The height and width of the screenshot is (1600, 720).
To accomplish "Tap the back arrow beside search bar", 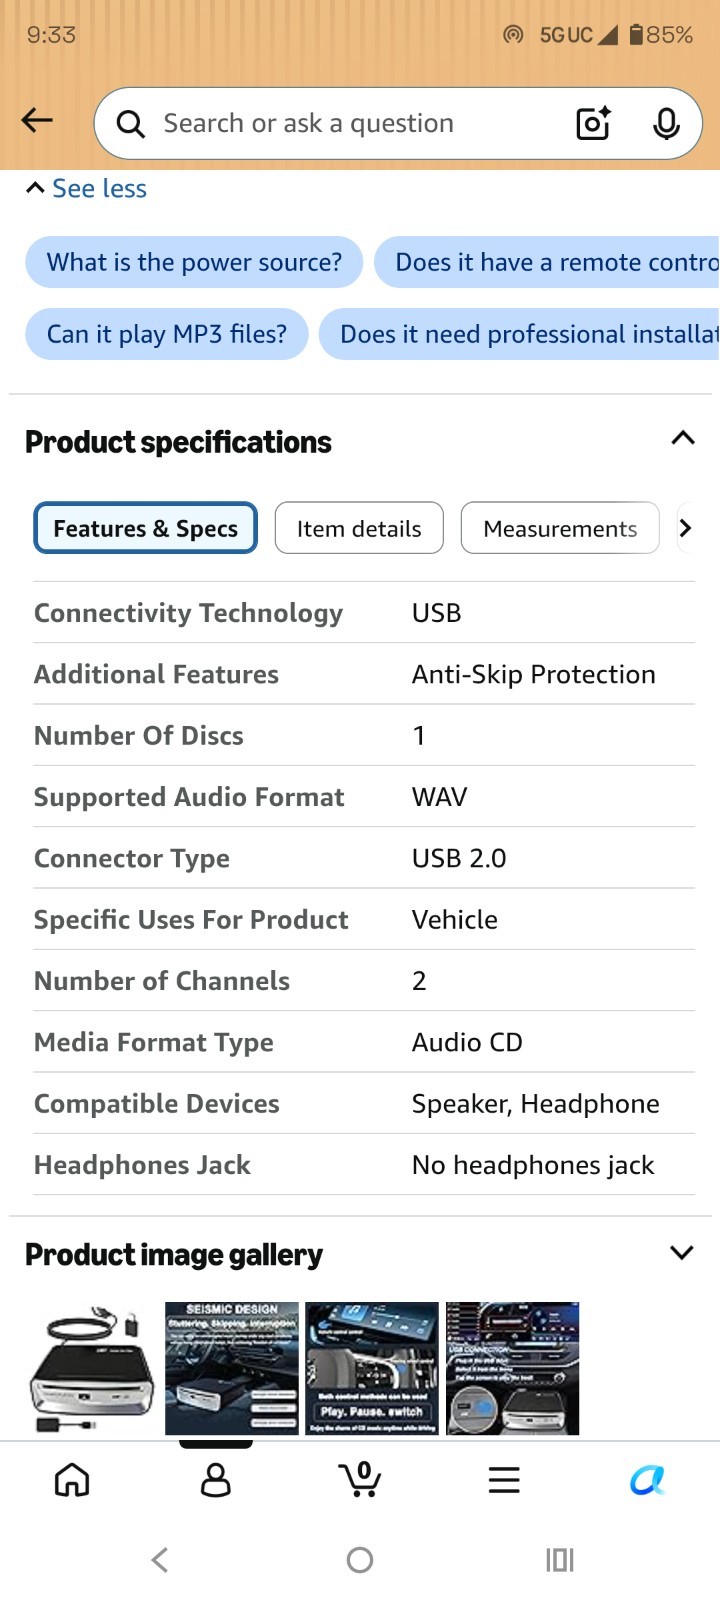I will point(37,121).
